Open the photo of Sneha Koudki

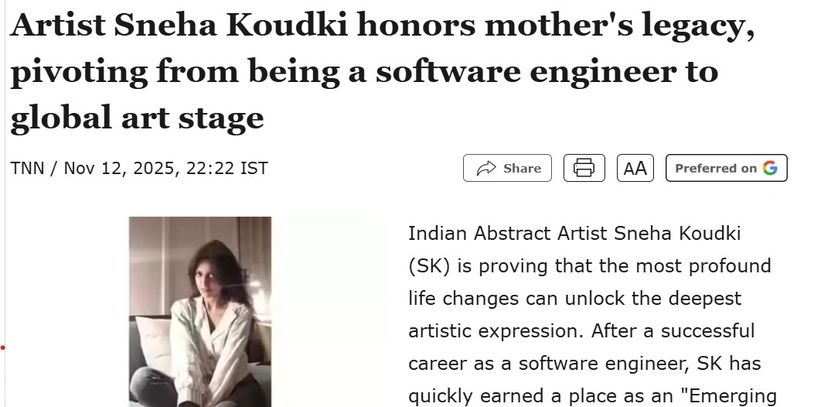[x=200, y=311]
